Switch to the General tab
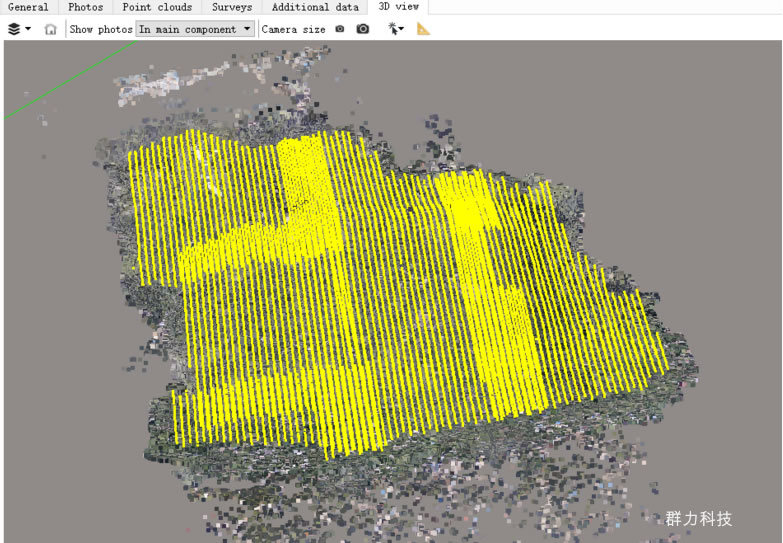The image size is (783, 543). (28, 7)
